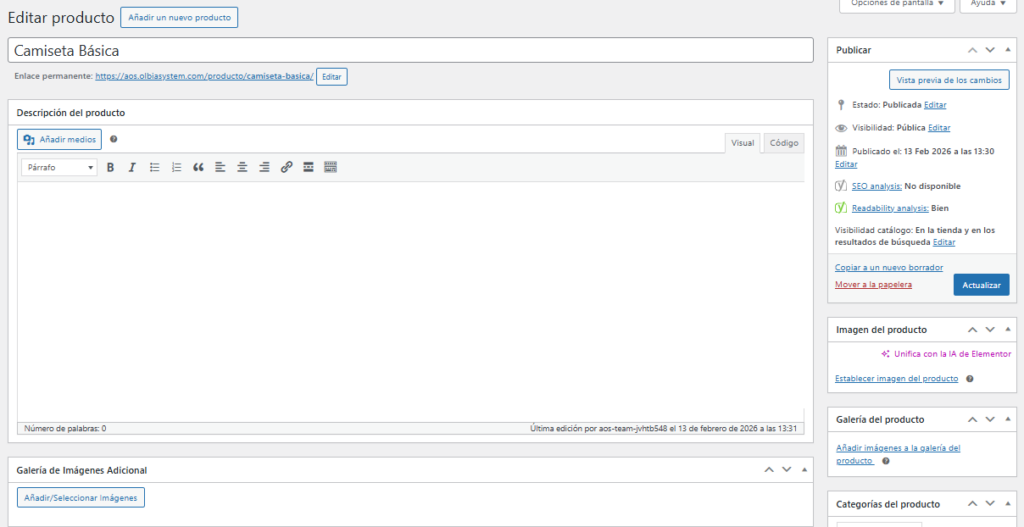Align text to the right
Image resolution: width=1024 pixels, height=527 pixels.
264,168
